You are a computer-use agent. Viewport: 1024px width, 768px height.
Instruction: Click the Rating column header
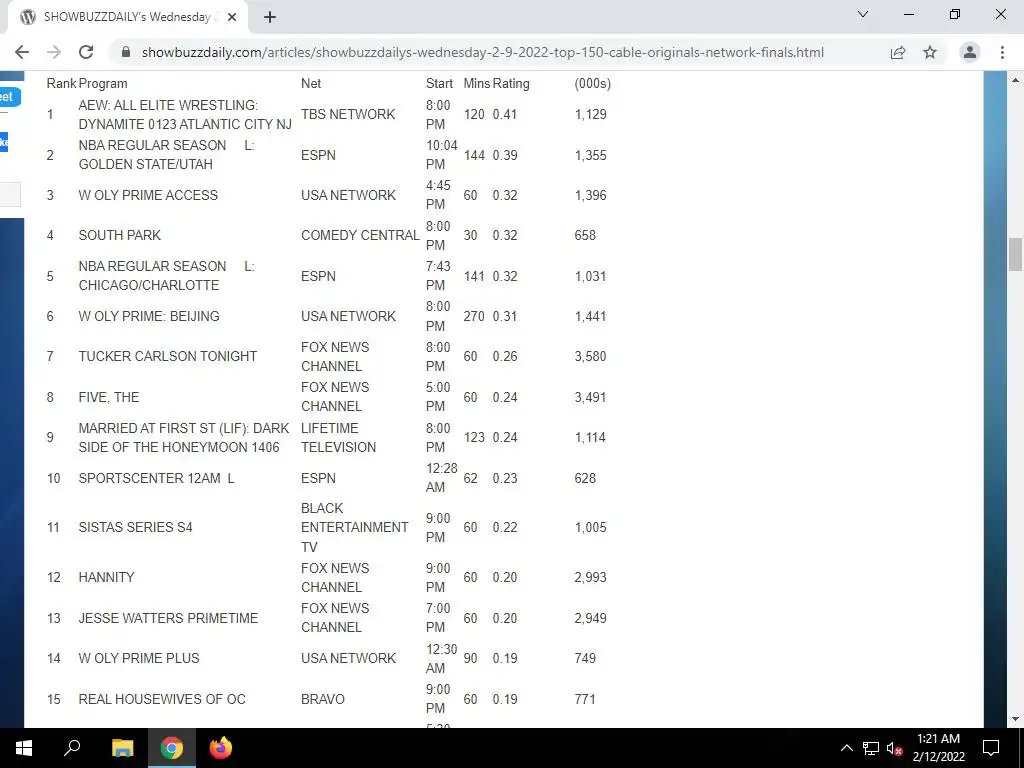coord(511,84)
